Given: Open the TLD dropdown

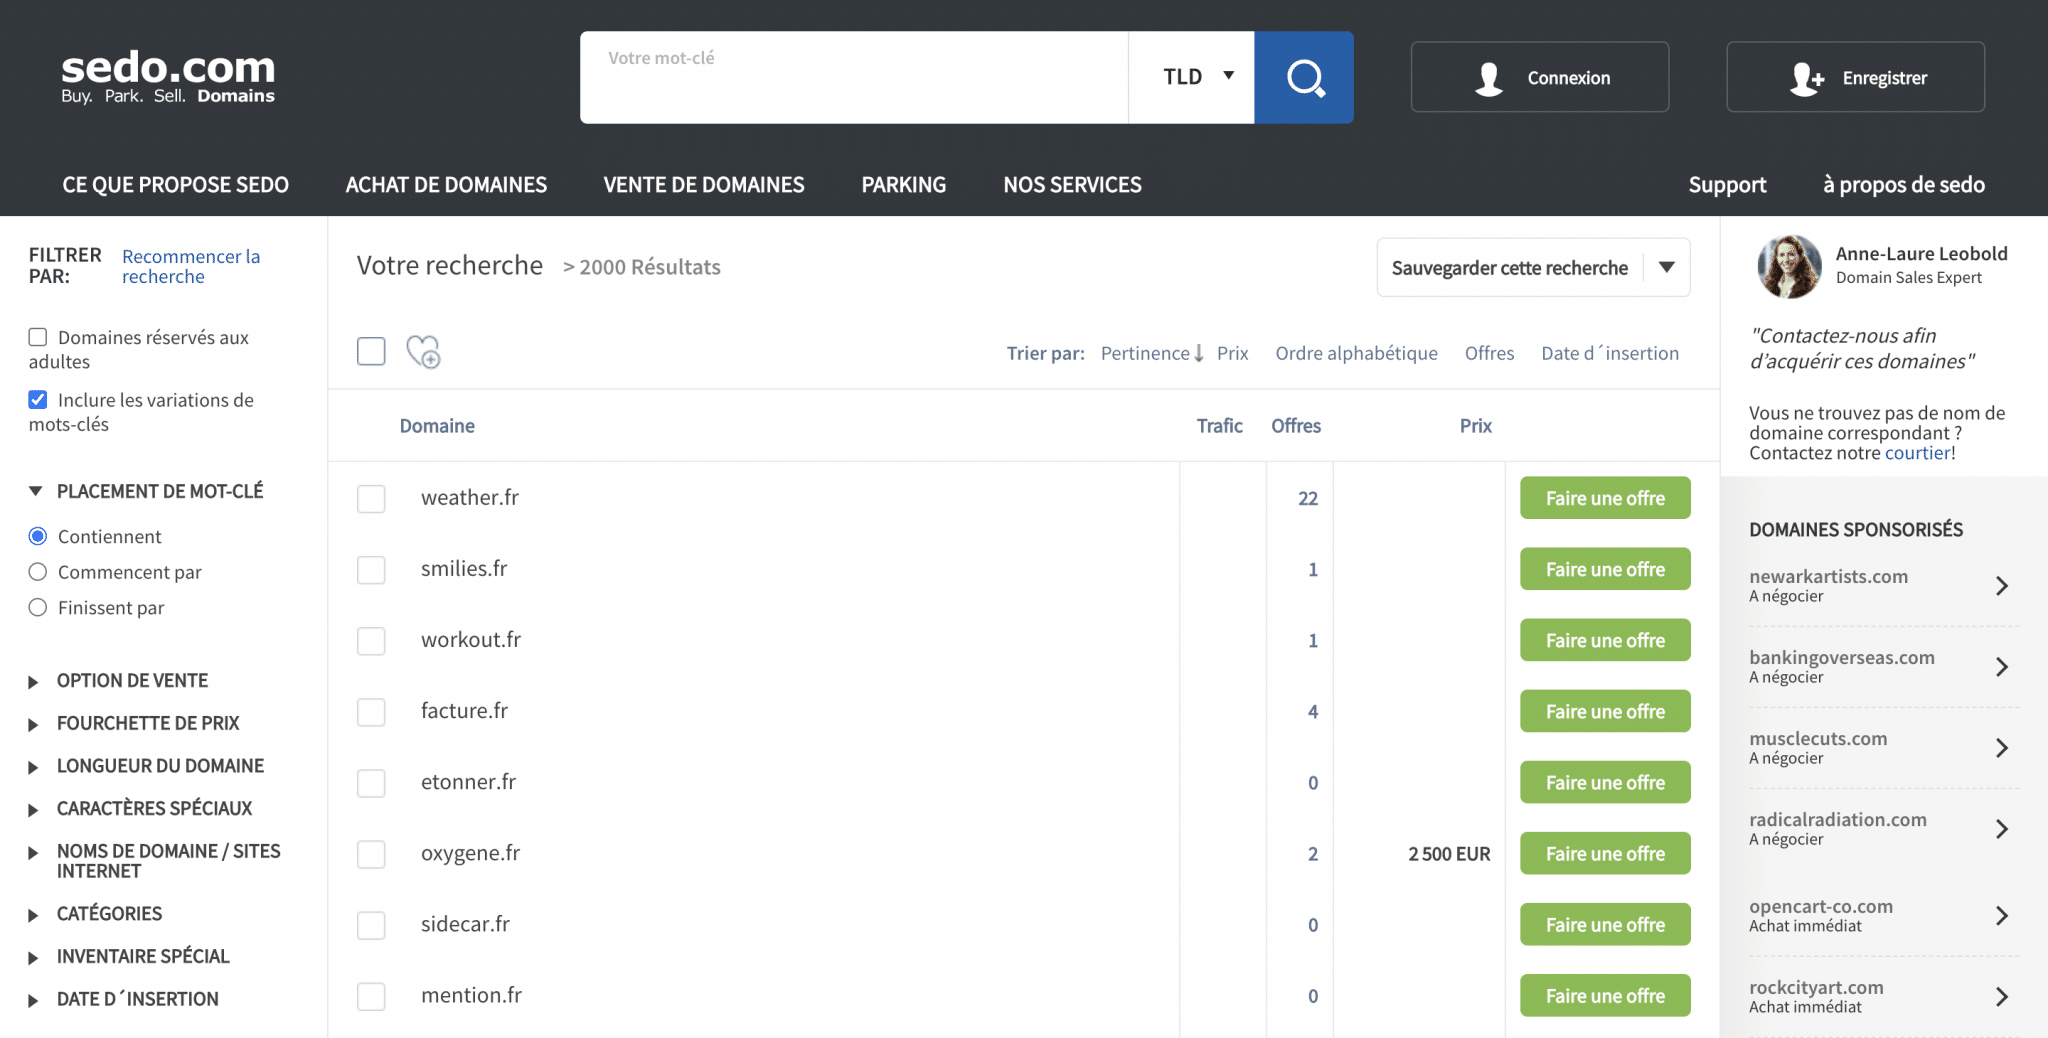Looking at the screenshot, I should [1192, 77].
